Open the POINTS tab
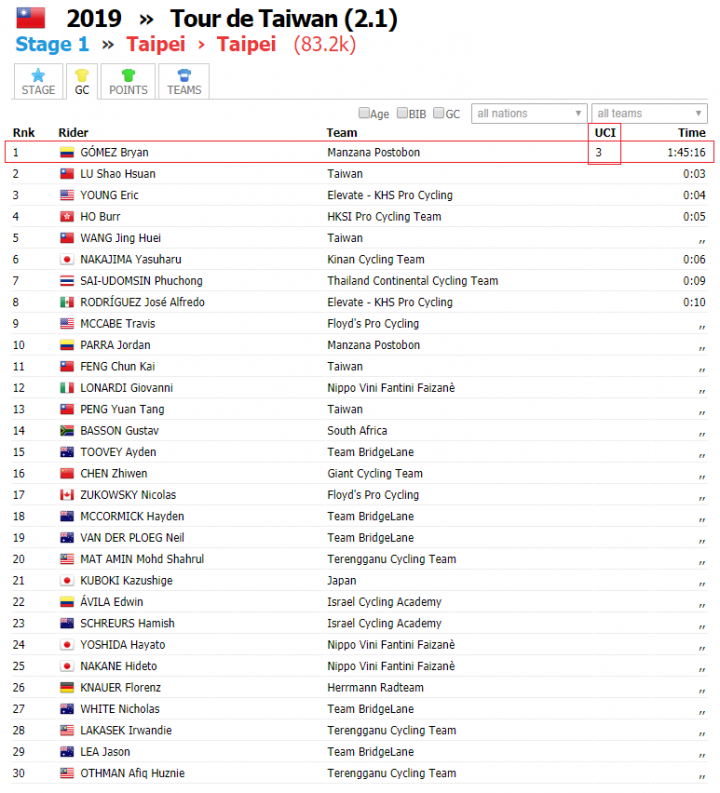Viewport: 720px width, 793px height. [x=128, y=81]
